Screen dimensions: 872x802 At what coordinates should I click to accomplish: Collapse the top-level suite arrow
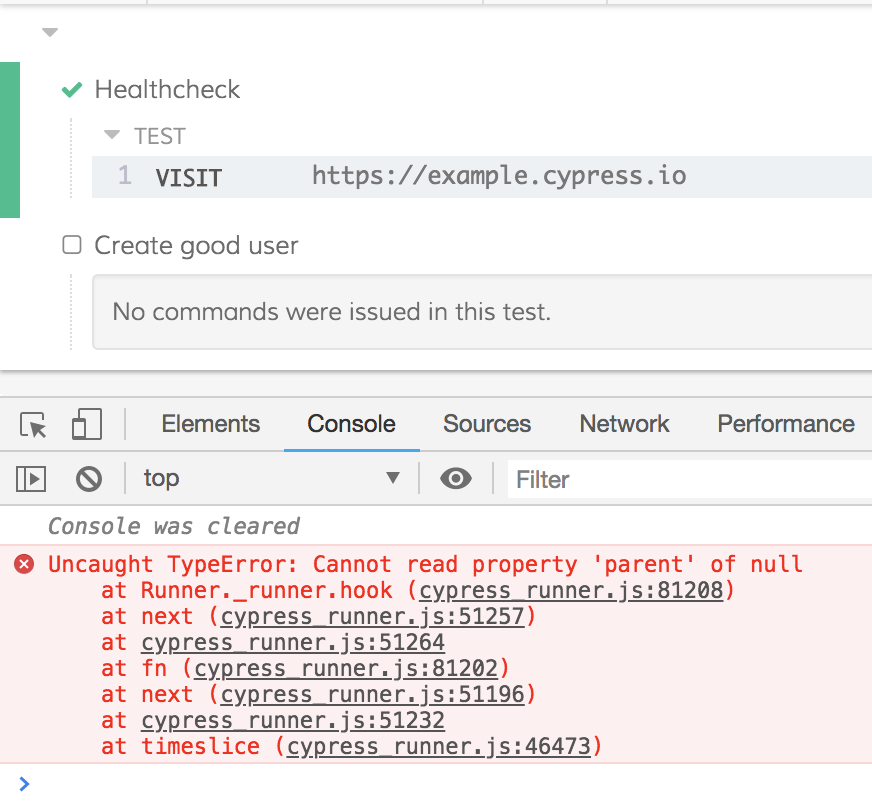click(50, 32)
